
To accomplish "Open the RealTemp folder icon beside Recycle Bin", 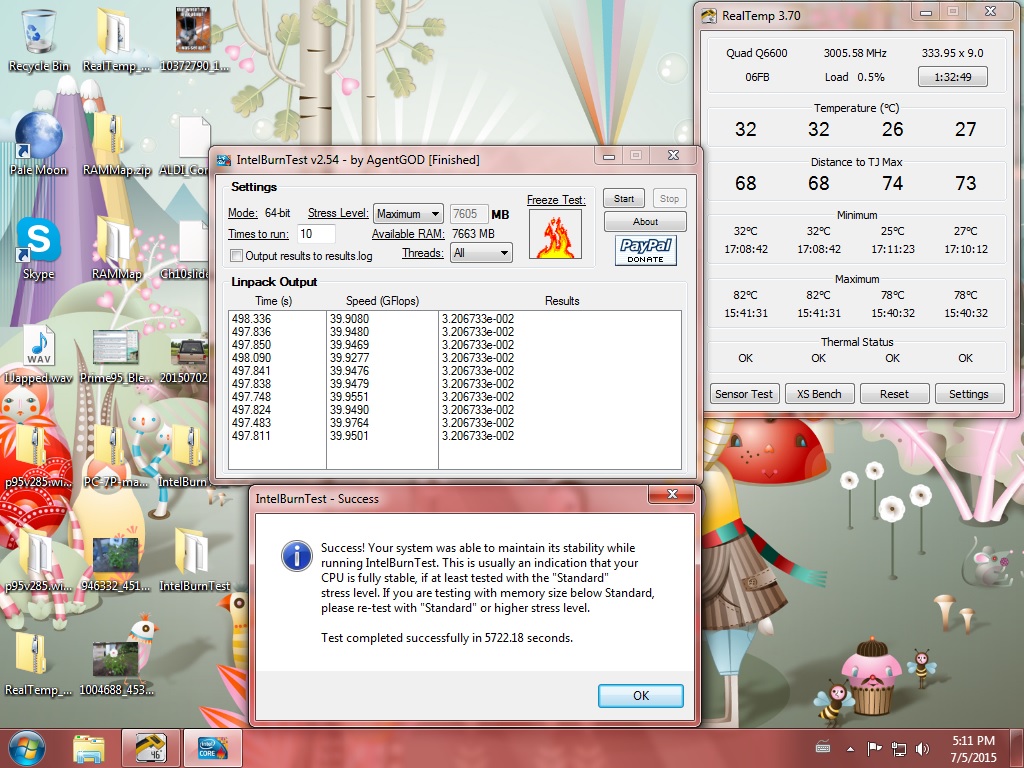I will coord(116,39).
